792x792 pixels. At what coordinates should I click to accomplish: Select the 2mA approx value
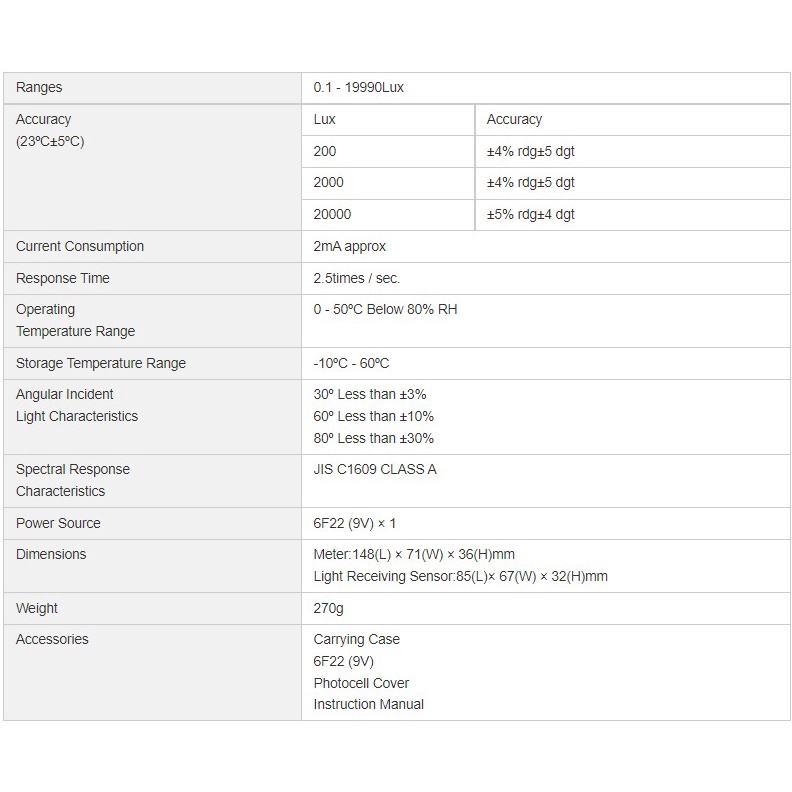pos(350,247)
